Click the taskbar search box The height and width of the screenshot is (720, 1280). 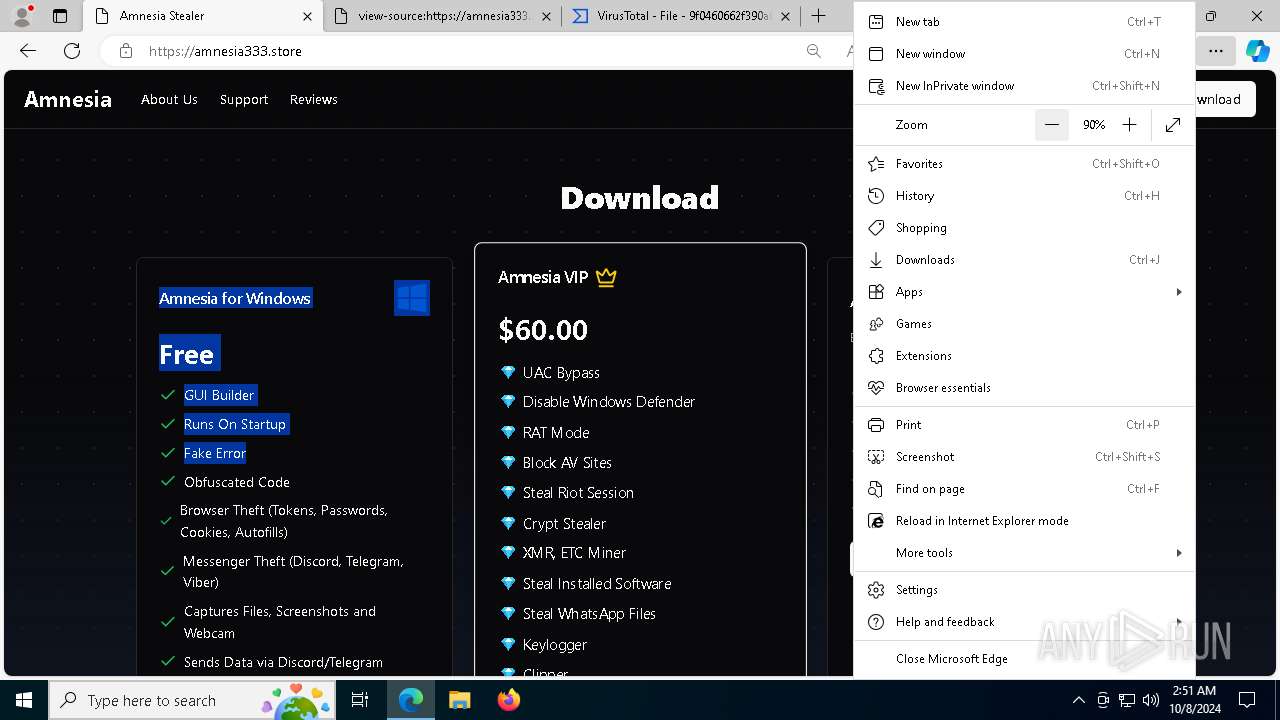(x=194, y=700)
